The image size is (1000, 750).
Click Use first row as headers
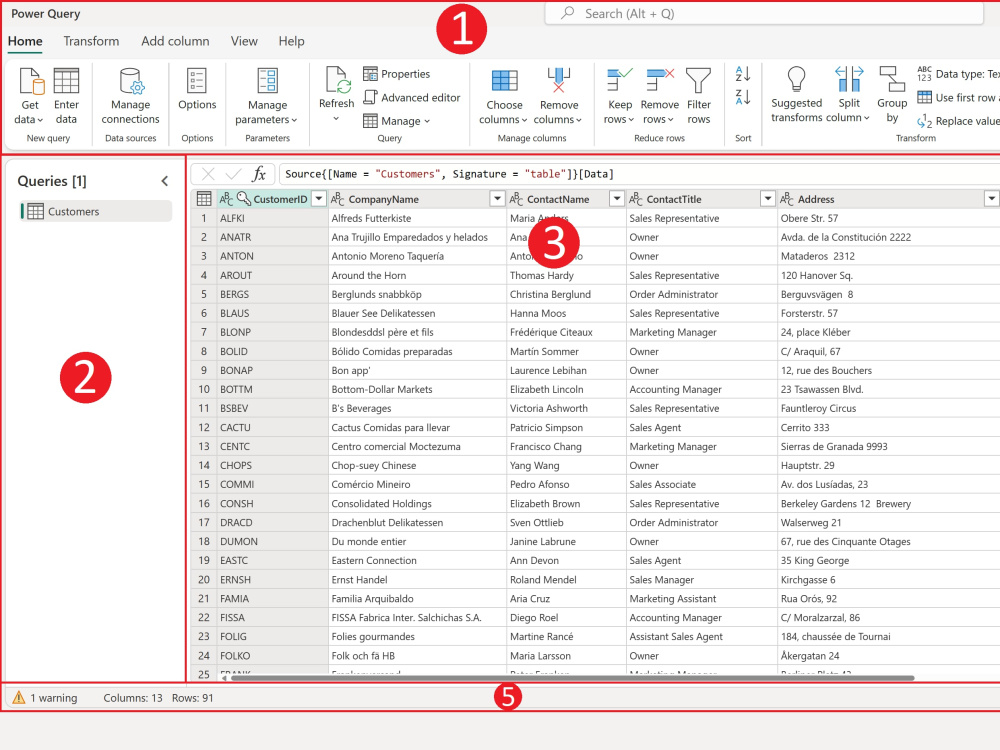click(958, 98)
